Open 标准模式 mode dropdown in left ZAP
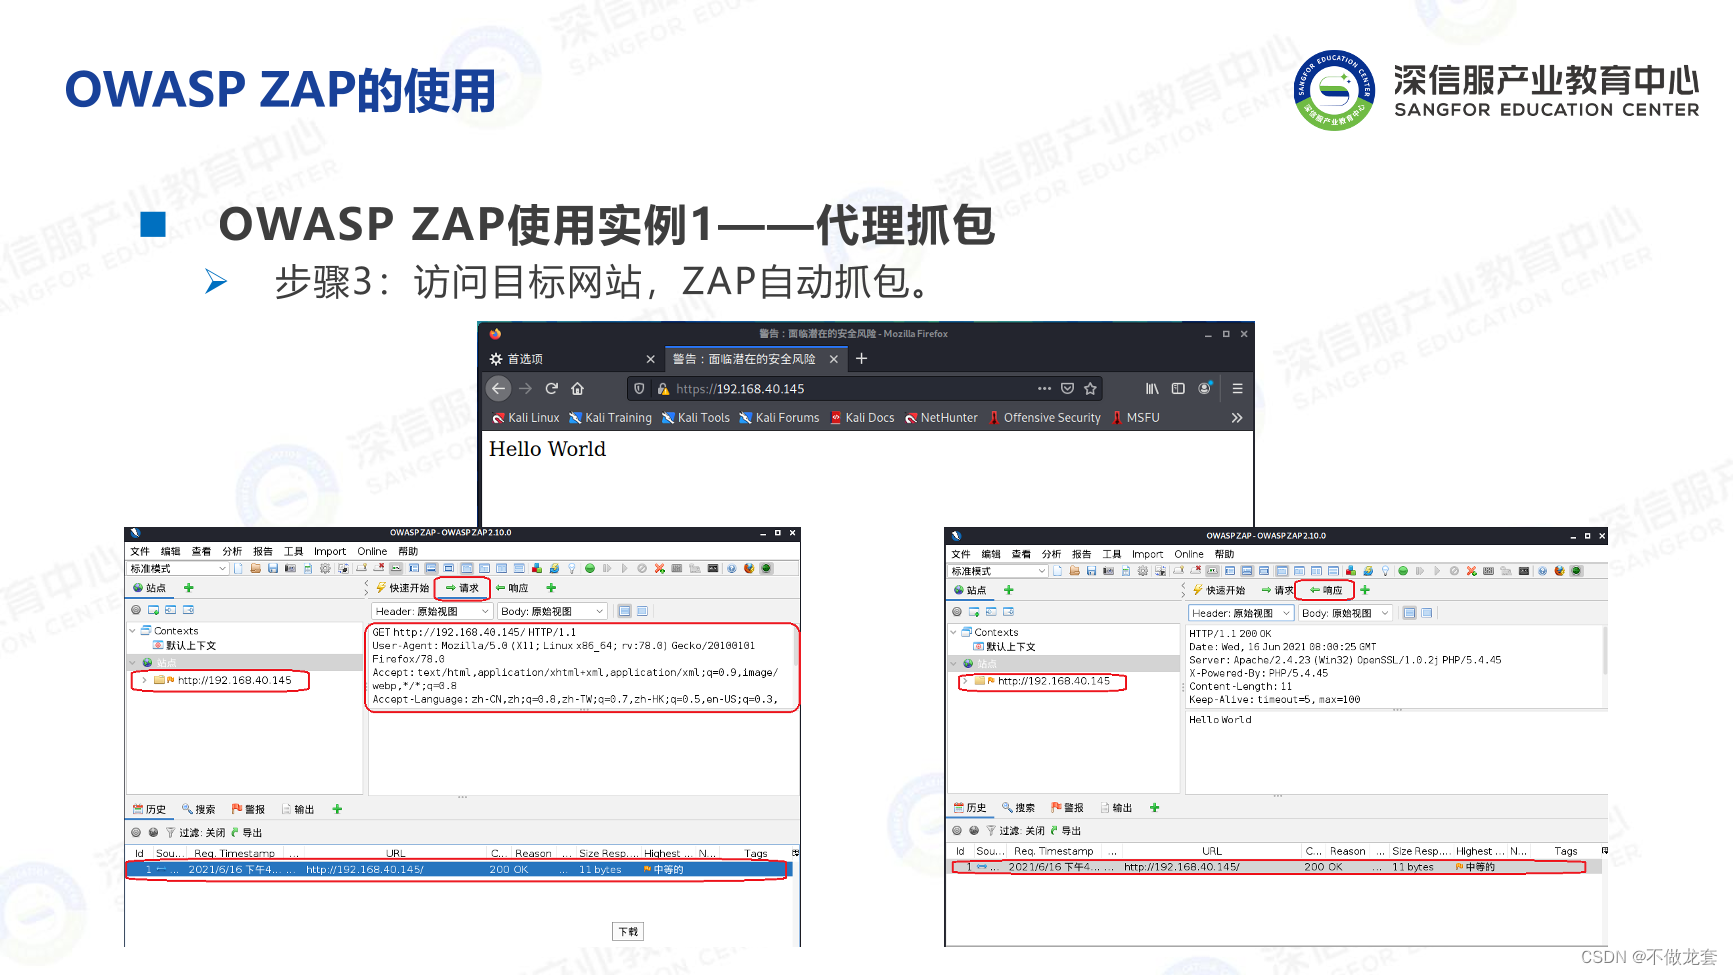 [178, 568]
